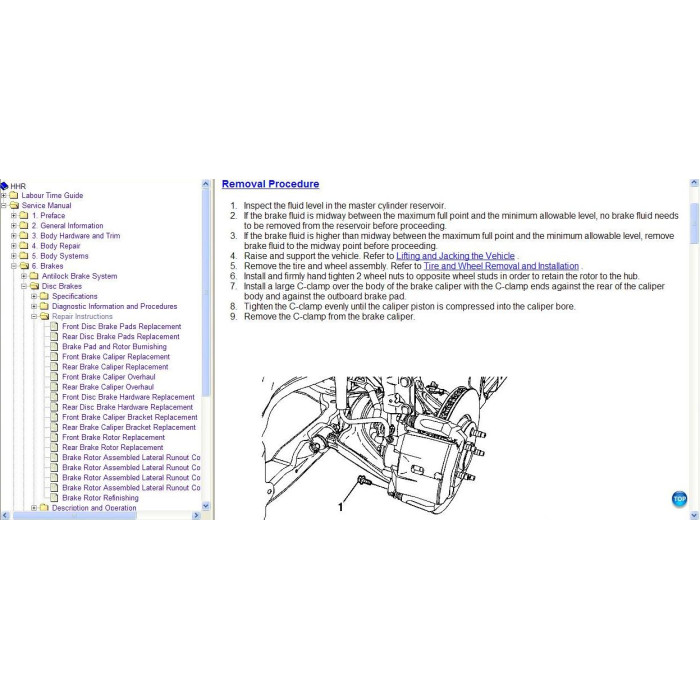
Task: Open Front Brake Rotor Replacement
Action: 113,438
